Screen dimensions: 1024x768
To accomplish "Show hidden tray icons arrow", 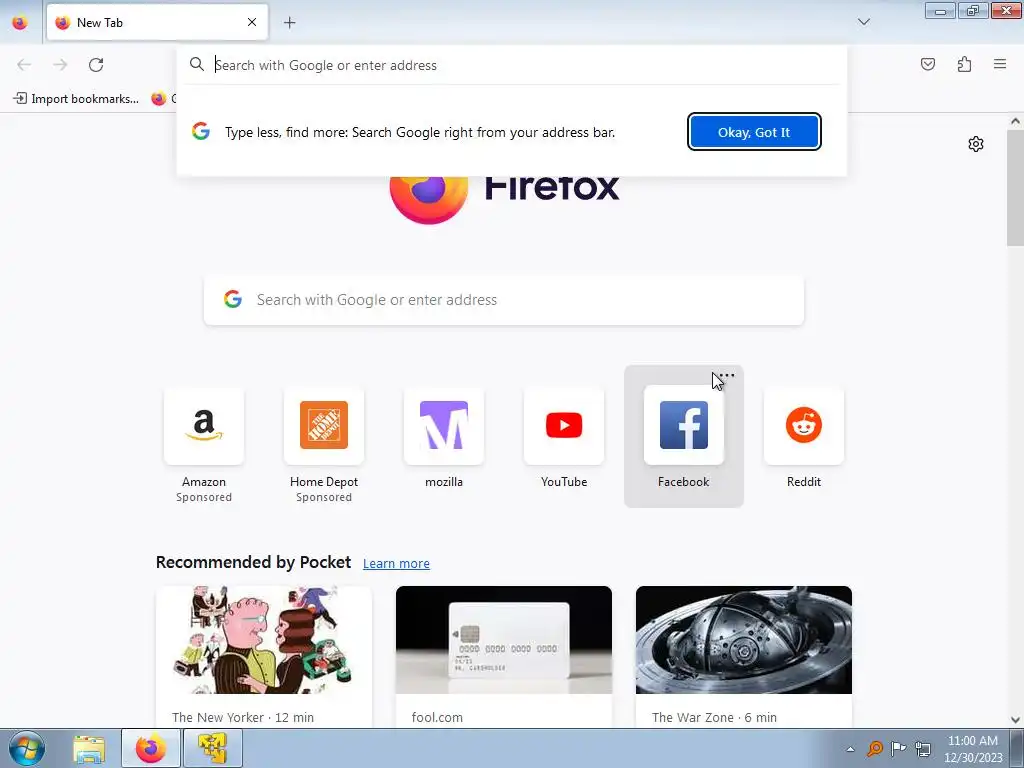I will [x=850, y=749].
